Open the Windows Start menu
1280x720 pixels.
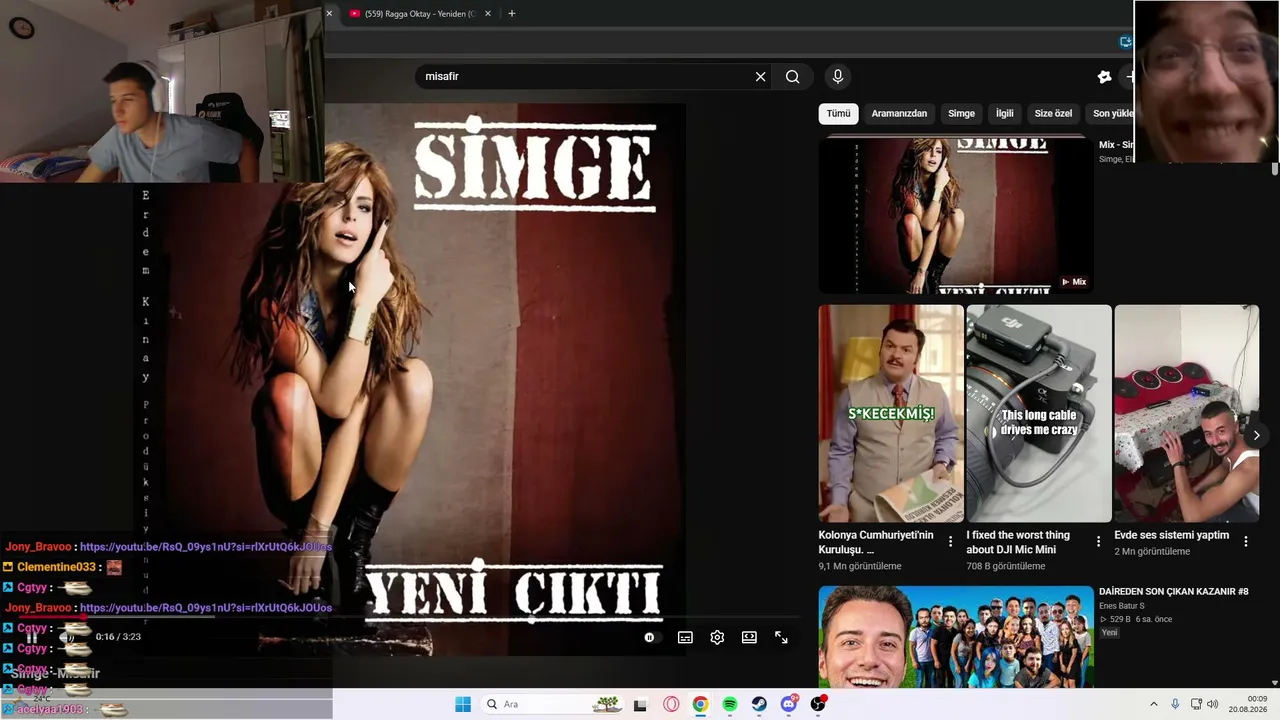pos(463,704)
